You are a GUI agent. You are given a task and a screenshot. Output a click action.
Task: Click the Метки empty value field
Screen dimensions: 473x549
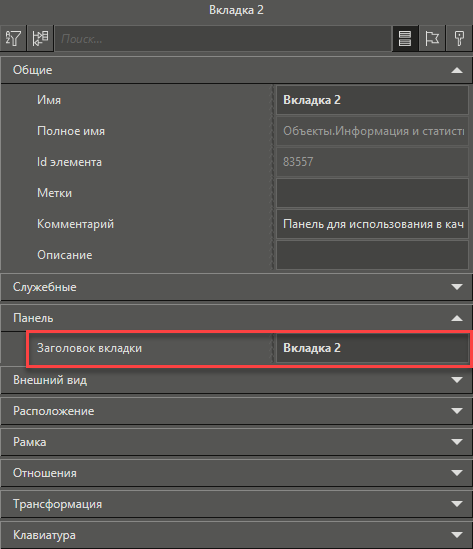click(x=372, y=193)
